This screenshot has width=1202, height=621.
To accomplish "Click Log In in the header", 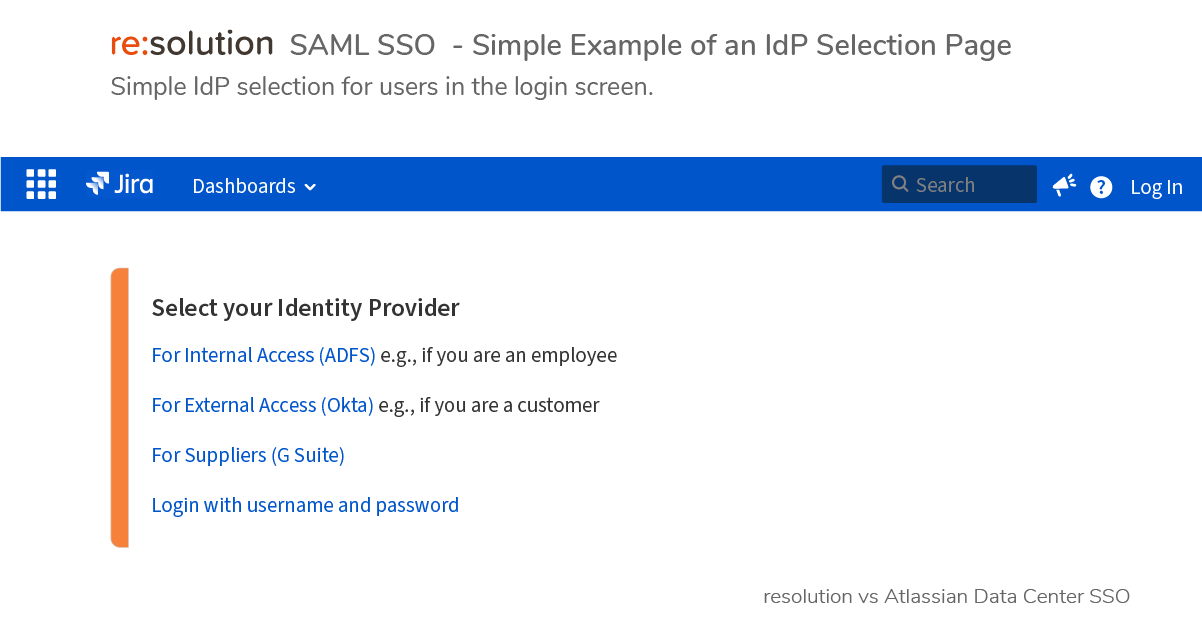I will [x=1156, y=187].
